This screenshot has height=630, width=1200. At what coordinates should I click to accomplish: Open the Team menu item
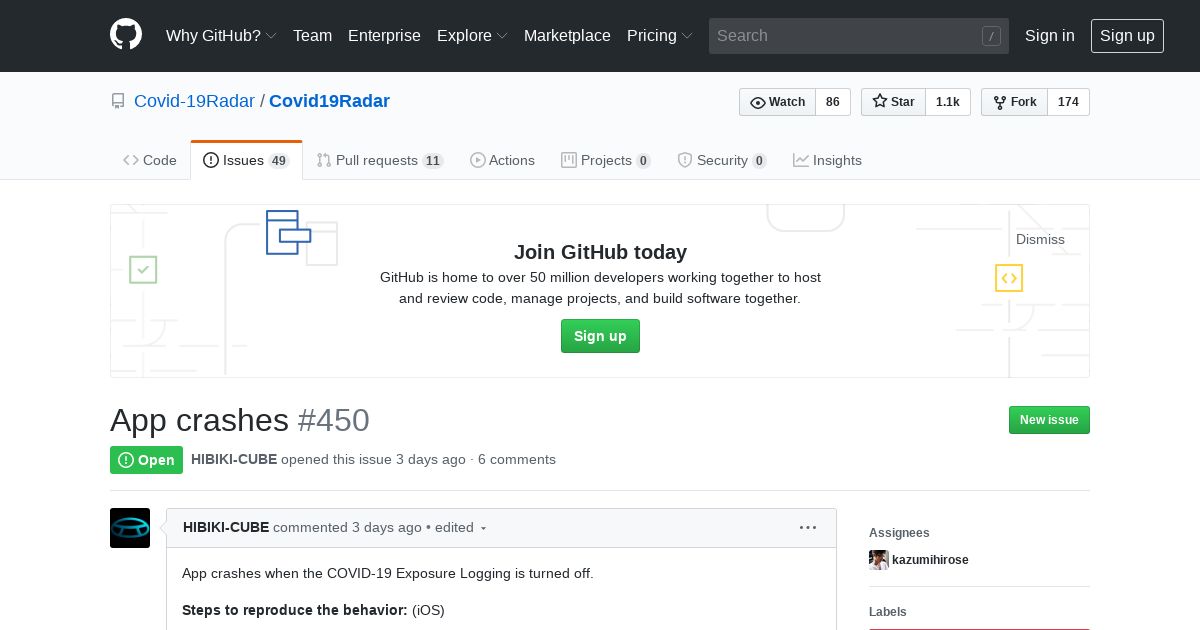pyautogui.click(x=312, y=35)
